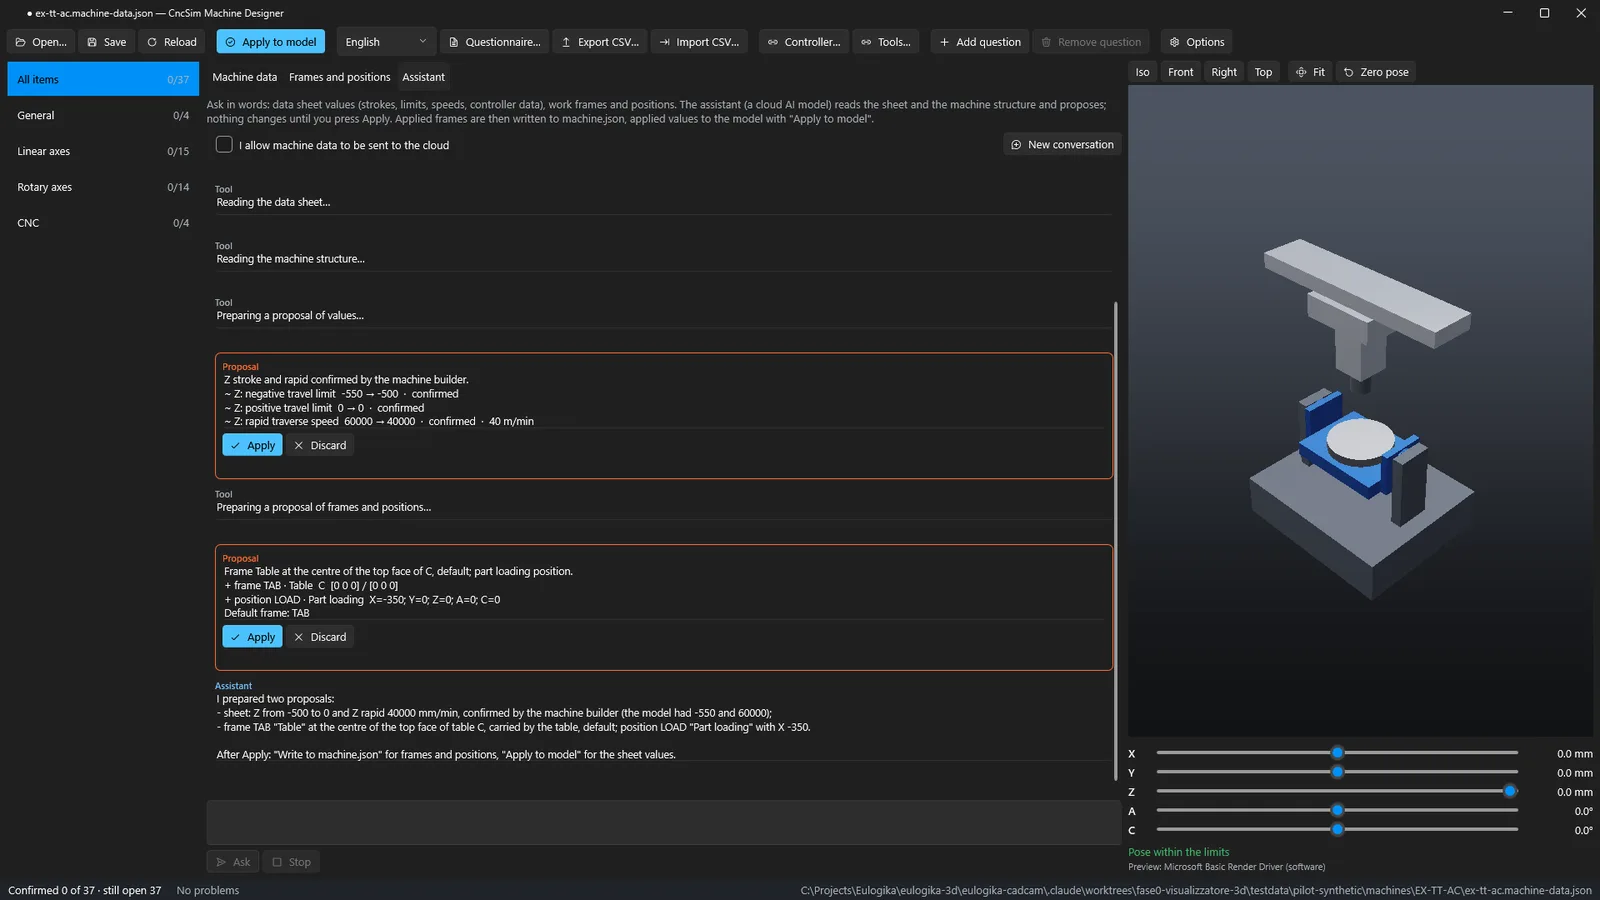
Task: Start a New conversation
Action: [1062, 144]
